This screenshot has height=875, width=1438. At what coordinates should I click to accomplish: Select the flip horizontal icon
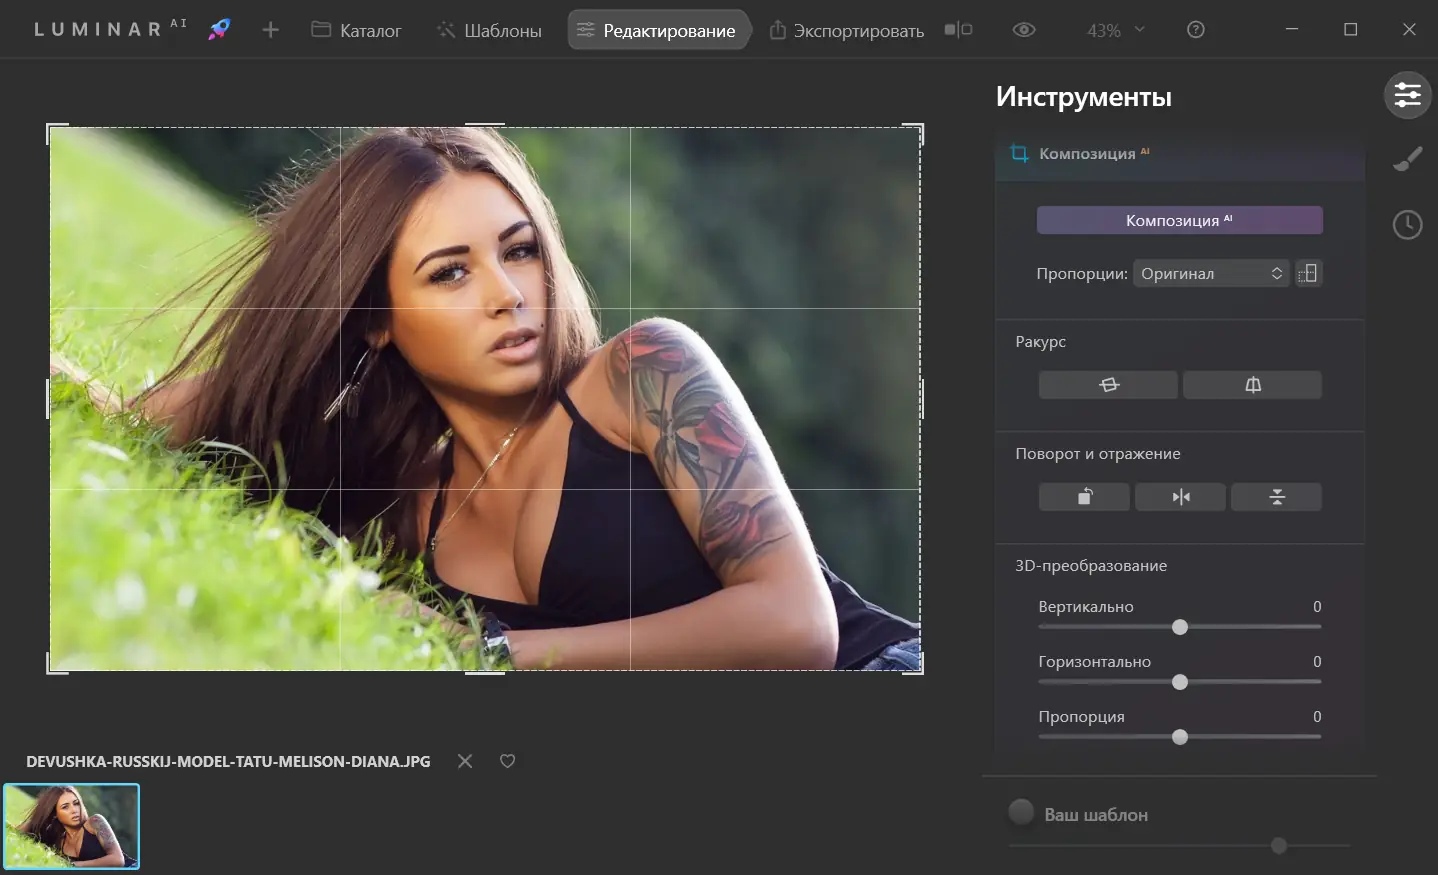pyautogui.click(x=1180, y=496)
